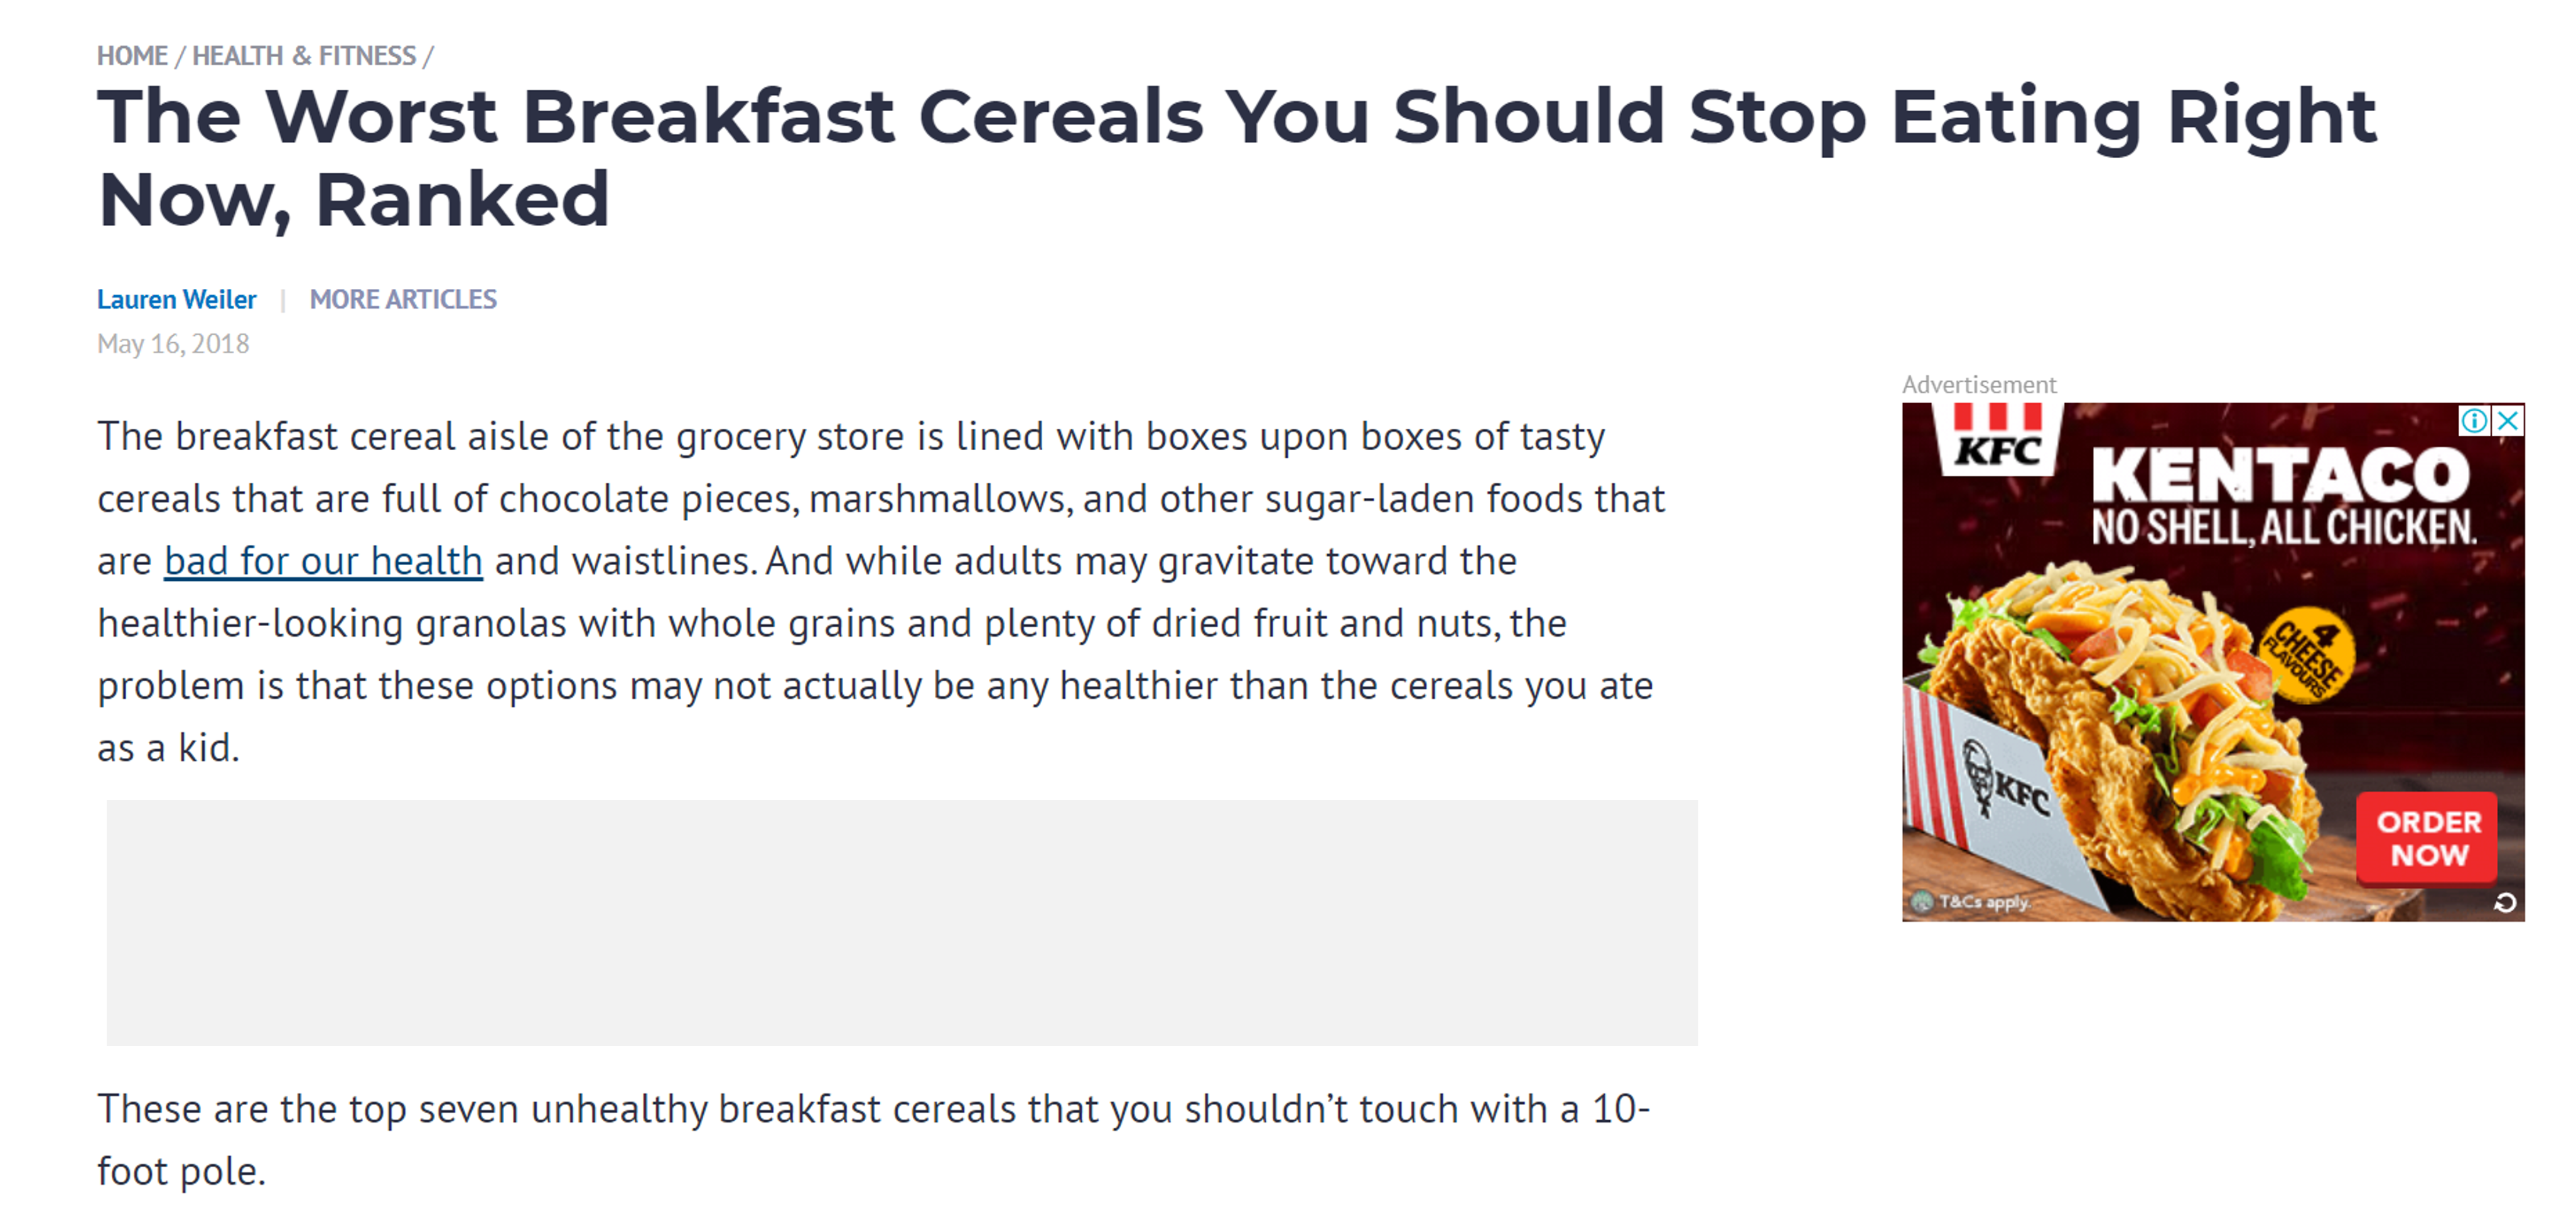Click the KFC logo in ad
The width and height of the screenshot is (2576, 1220).
tap(1998, 438)
